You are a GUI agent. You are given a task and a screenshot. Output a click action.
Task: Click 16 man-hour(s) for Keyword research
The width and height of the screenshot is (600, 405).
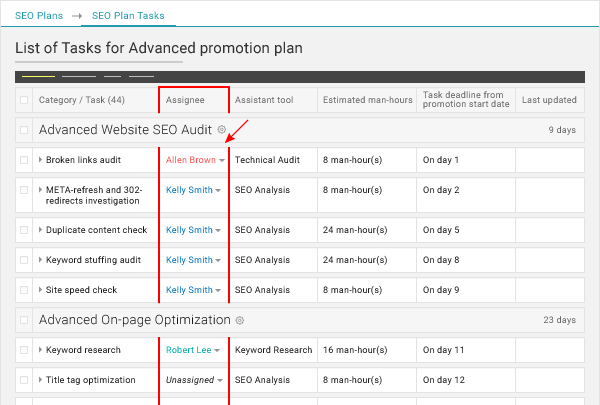(x=355, y=350)
